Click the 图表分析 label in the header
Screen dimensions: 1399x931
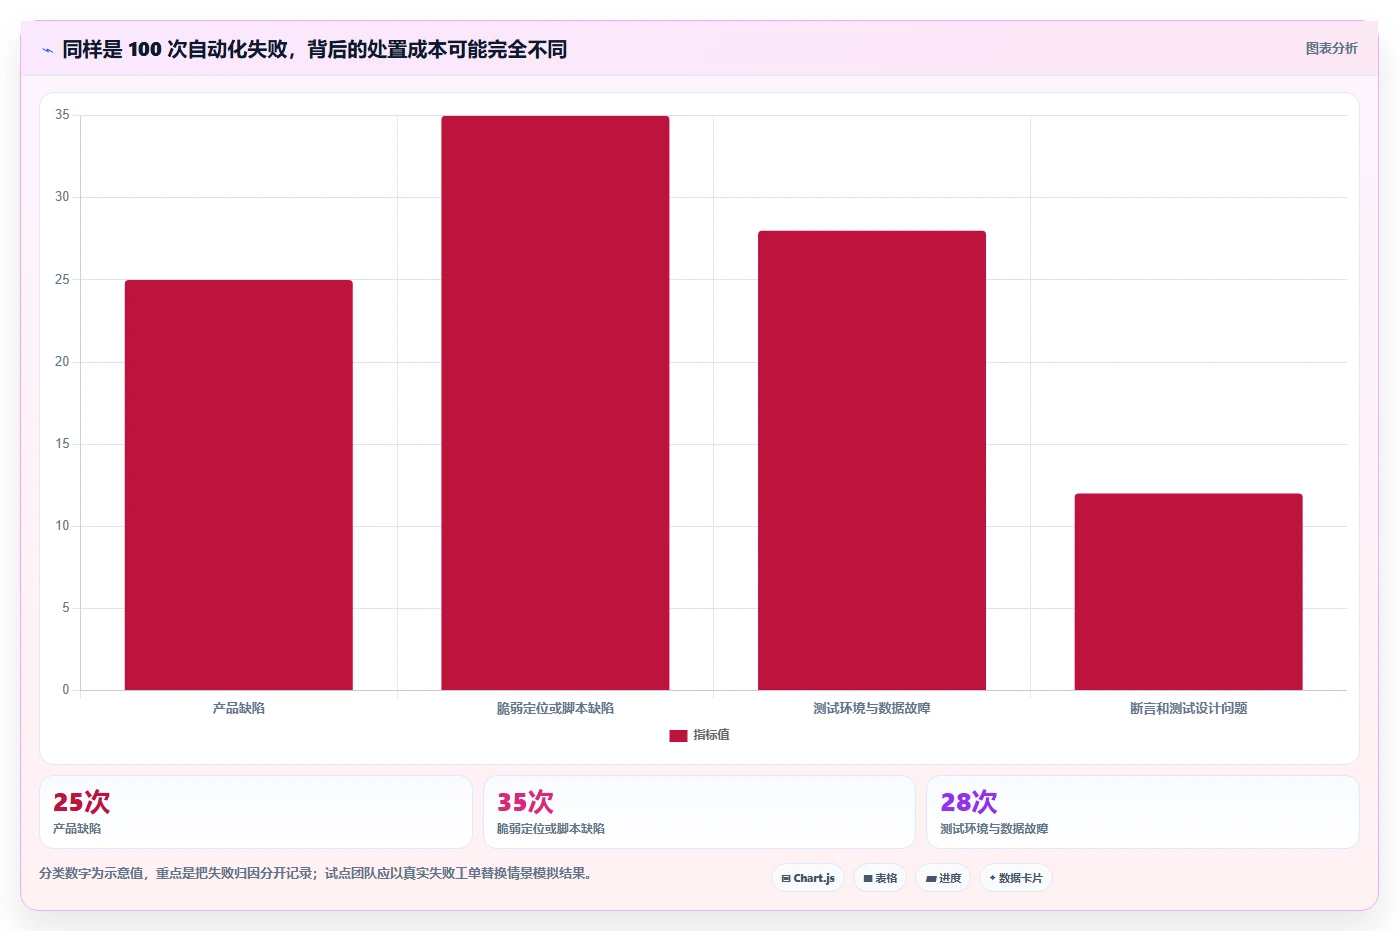tap(1331, 48)
